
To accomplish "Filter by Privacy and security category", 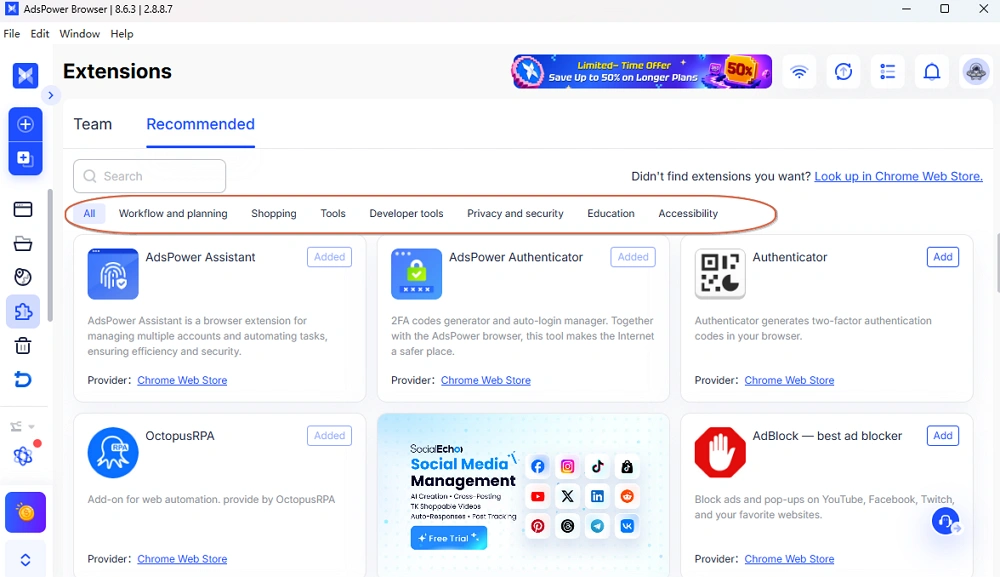I will (x=515, y=214).
